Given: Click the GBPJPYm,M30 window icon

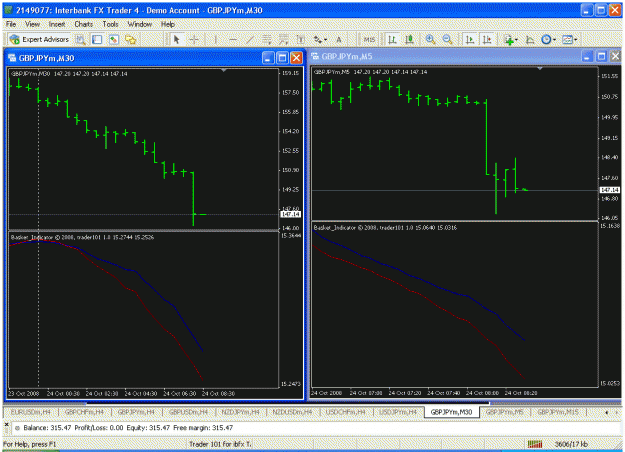Looking at the screenshot, I should click(x=12, y=58).
